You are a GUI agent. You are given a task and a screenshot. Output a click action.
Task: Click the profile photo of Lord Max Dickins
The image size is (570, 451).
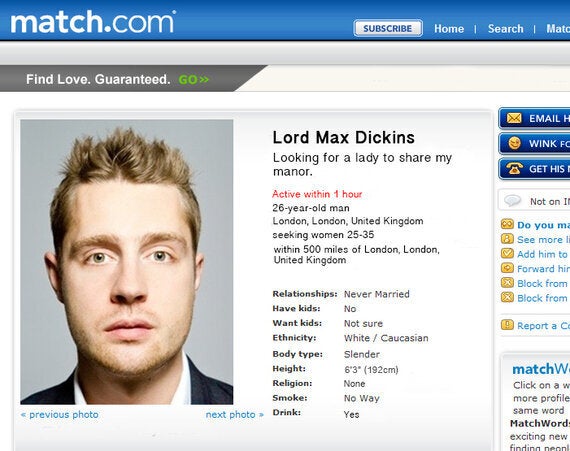(127, 262)
